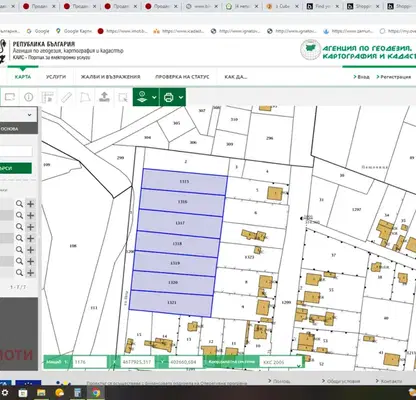The image size is (416, 400).
Task: Select highlighted parcel 1317 on map
Action: point(180,223)
